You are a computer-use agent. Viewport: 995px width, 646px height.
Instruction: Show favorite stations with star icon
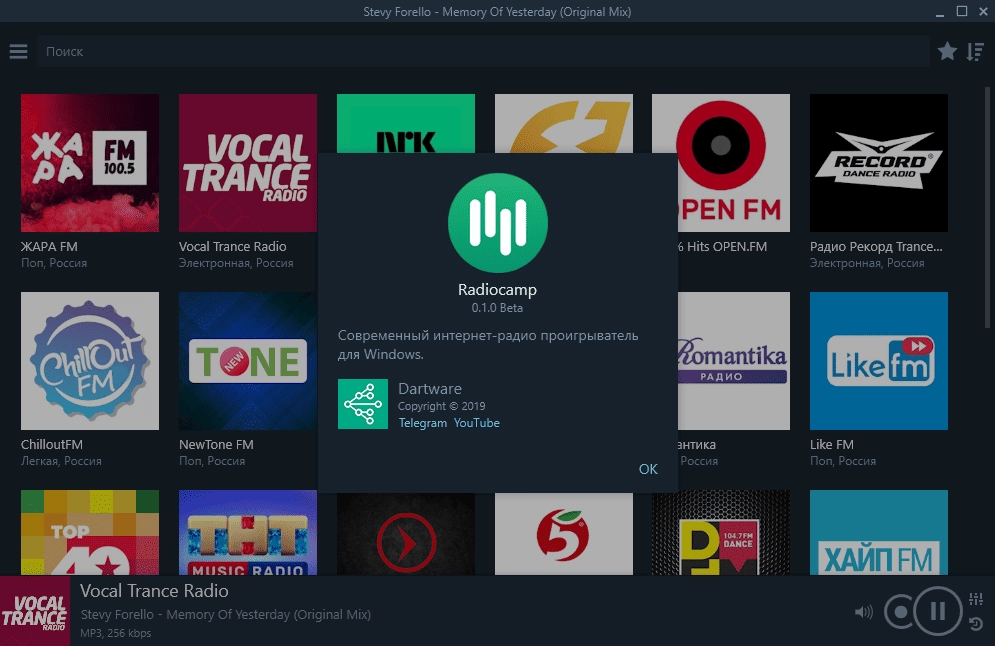pos(947,51)
